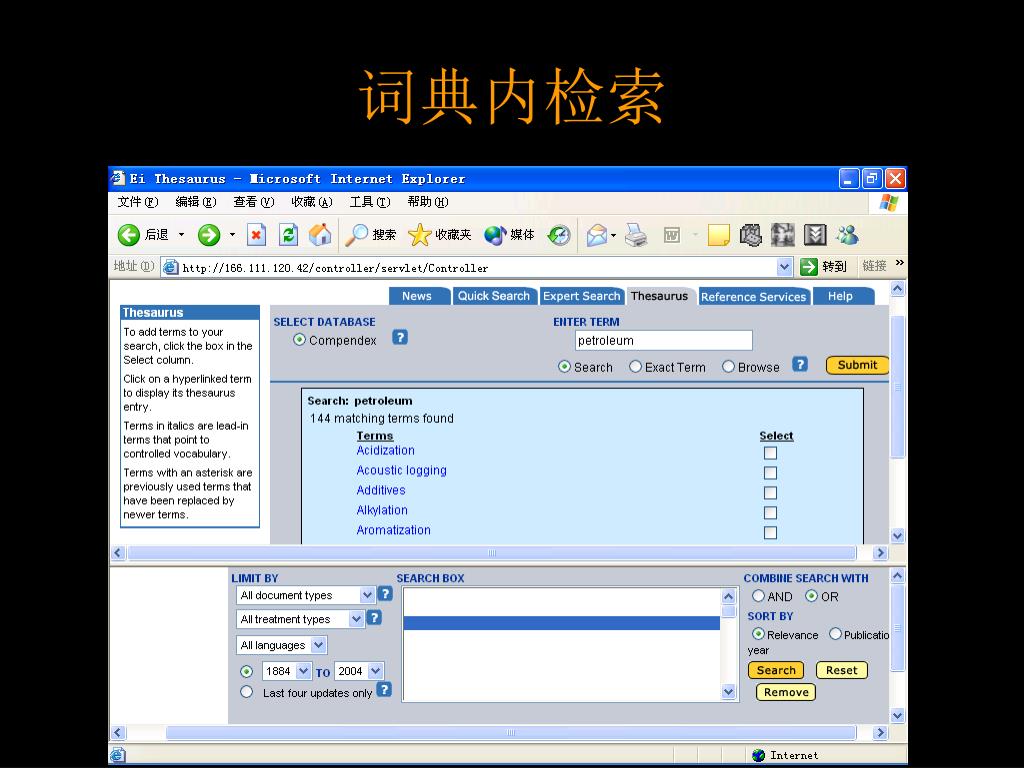This screenshot has width=1024, height=768.
Task: Select the Search radio option
Action: point(564,366)
